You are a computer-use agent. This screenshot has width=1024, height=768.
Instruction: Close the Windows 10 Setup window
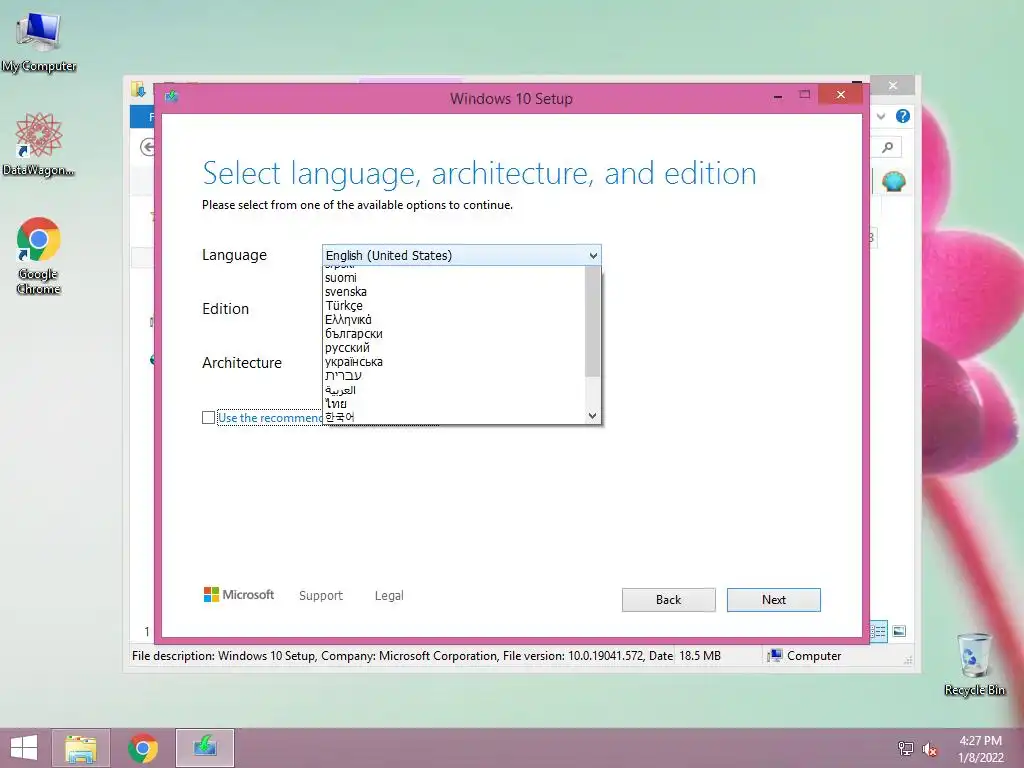(x=840, y=95)
